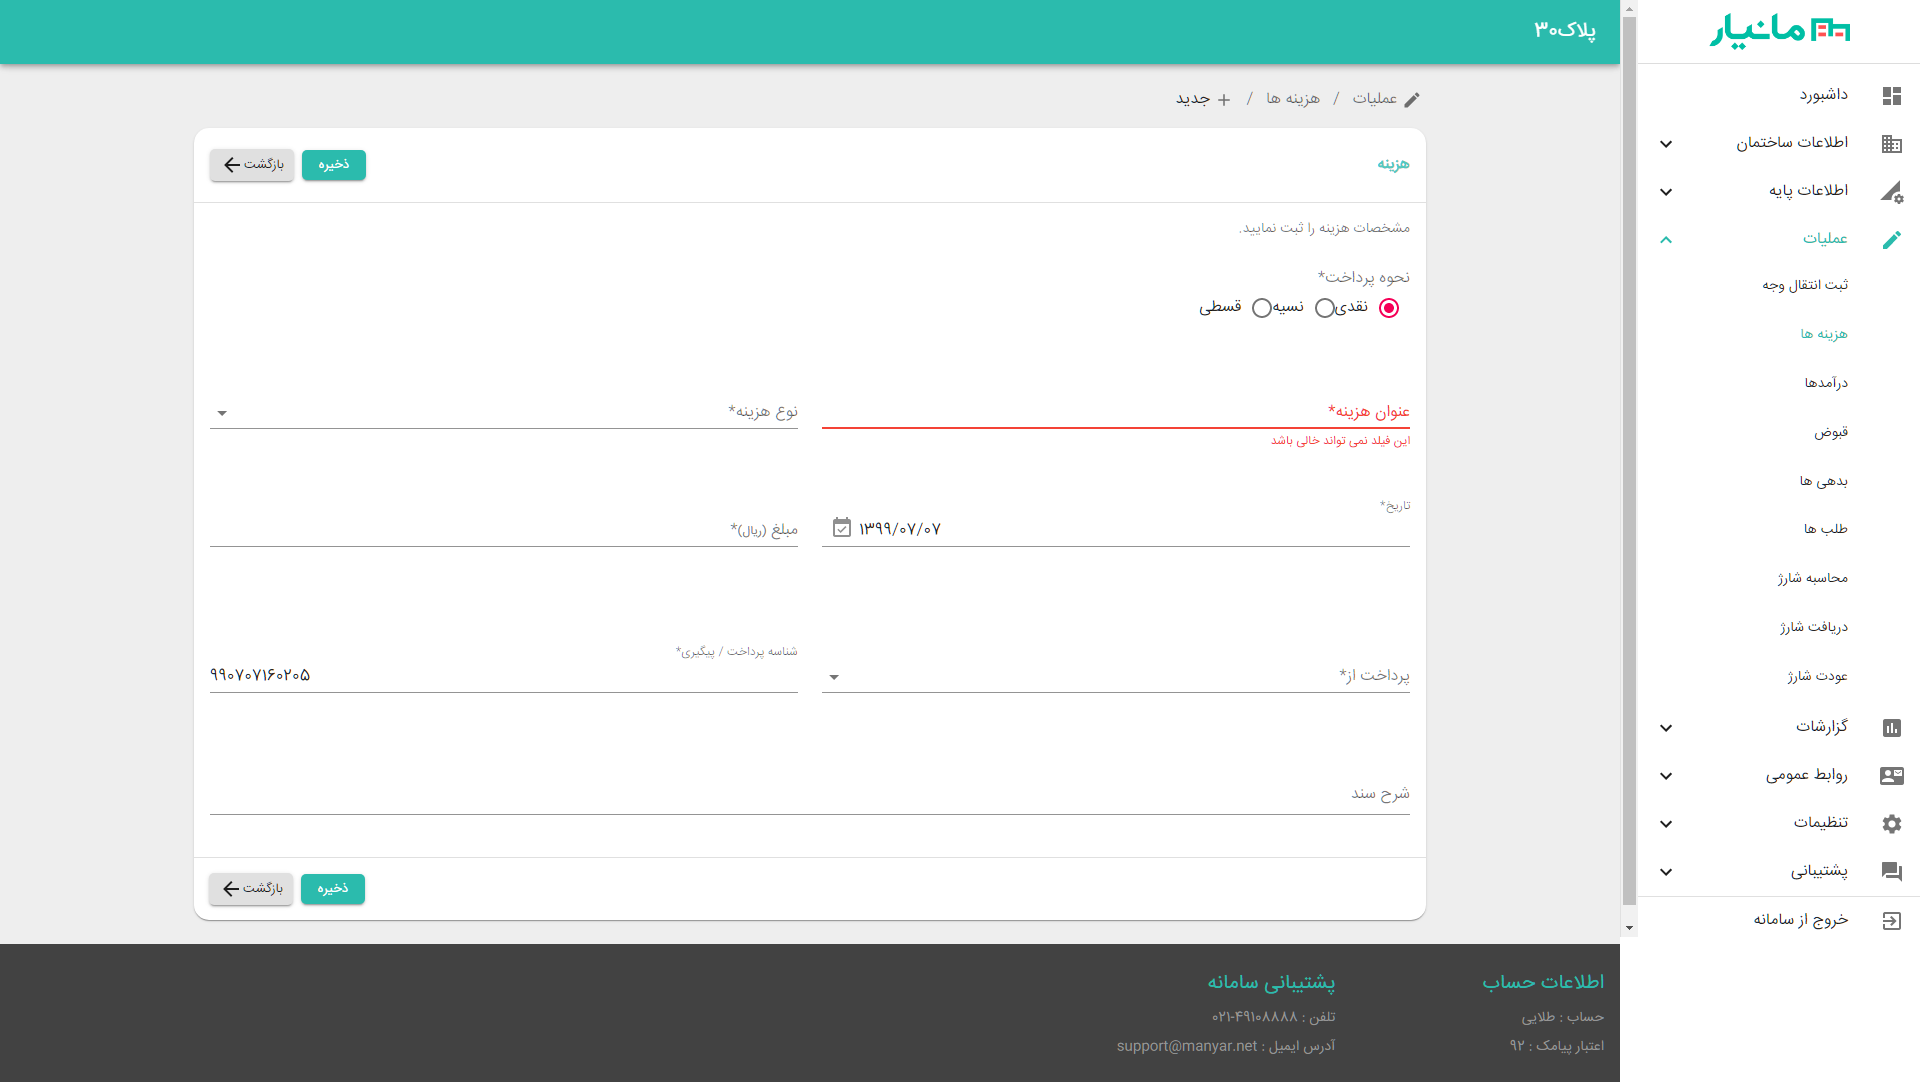Click جدید breadcrumb text

click(1193, 99)
